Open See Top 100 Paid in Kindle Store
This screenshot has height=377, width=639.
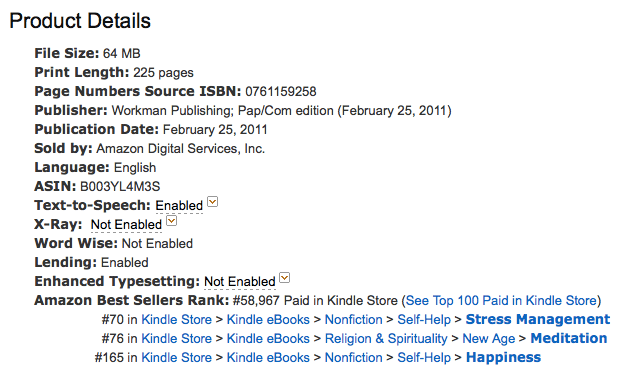[501, 300]
